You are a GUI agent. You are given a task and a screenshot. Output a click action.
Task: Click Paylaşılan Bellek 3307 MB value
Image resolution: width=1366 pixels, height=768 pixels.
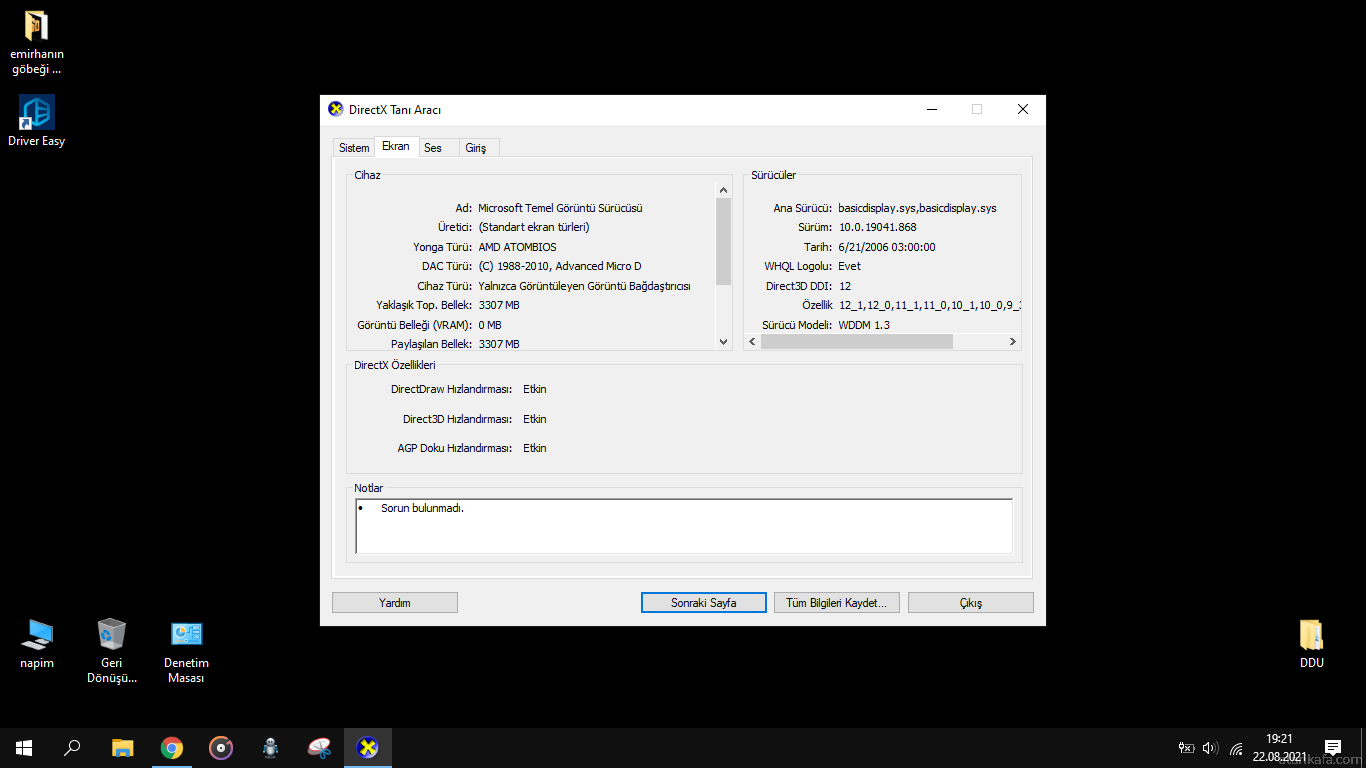(x=498, y=344)
